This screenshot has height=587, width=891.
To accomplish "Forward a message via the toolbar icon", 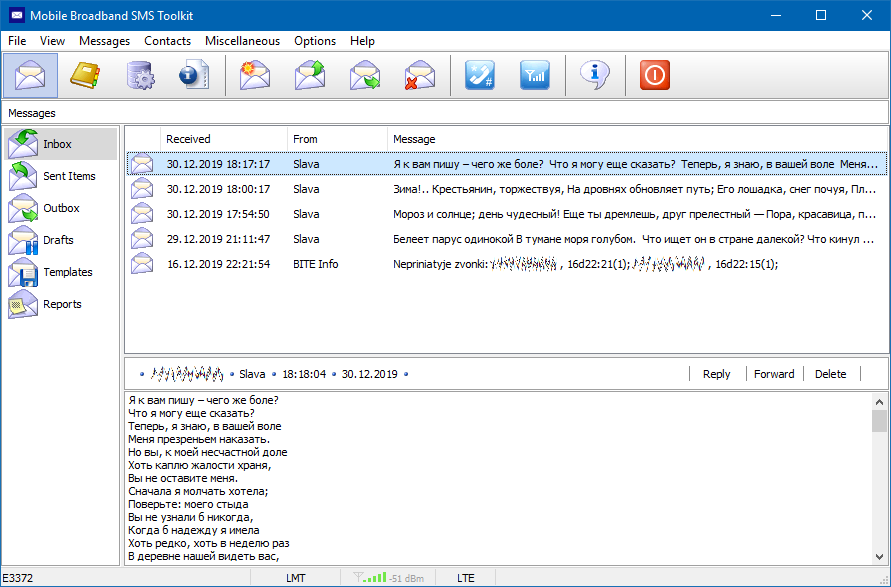I will (x=365, y=74).
